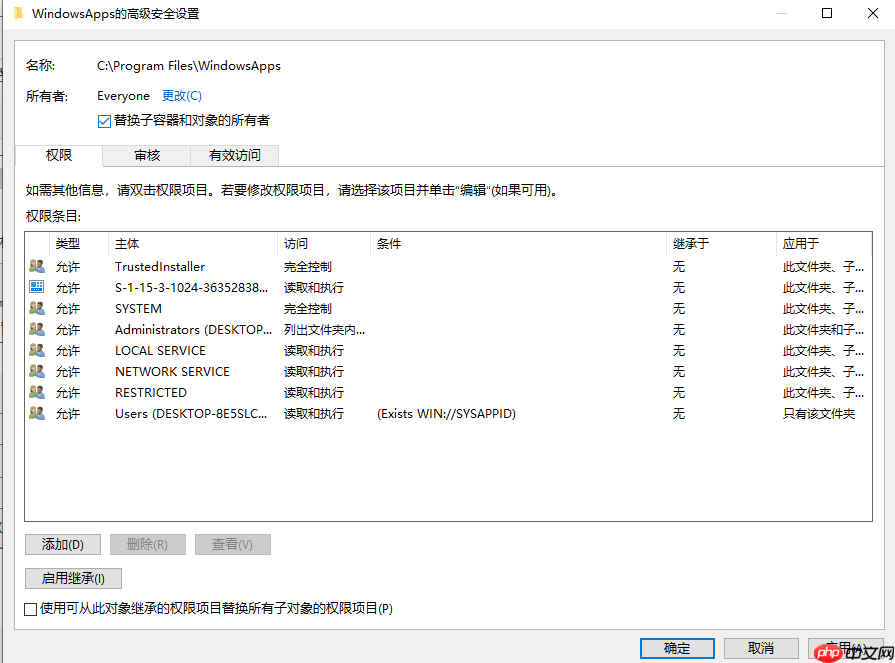Toggle 替换子容器和对象的所有者 checkbox
This screenshot has width=895, height=663.
[104, 121]
